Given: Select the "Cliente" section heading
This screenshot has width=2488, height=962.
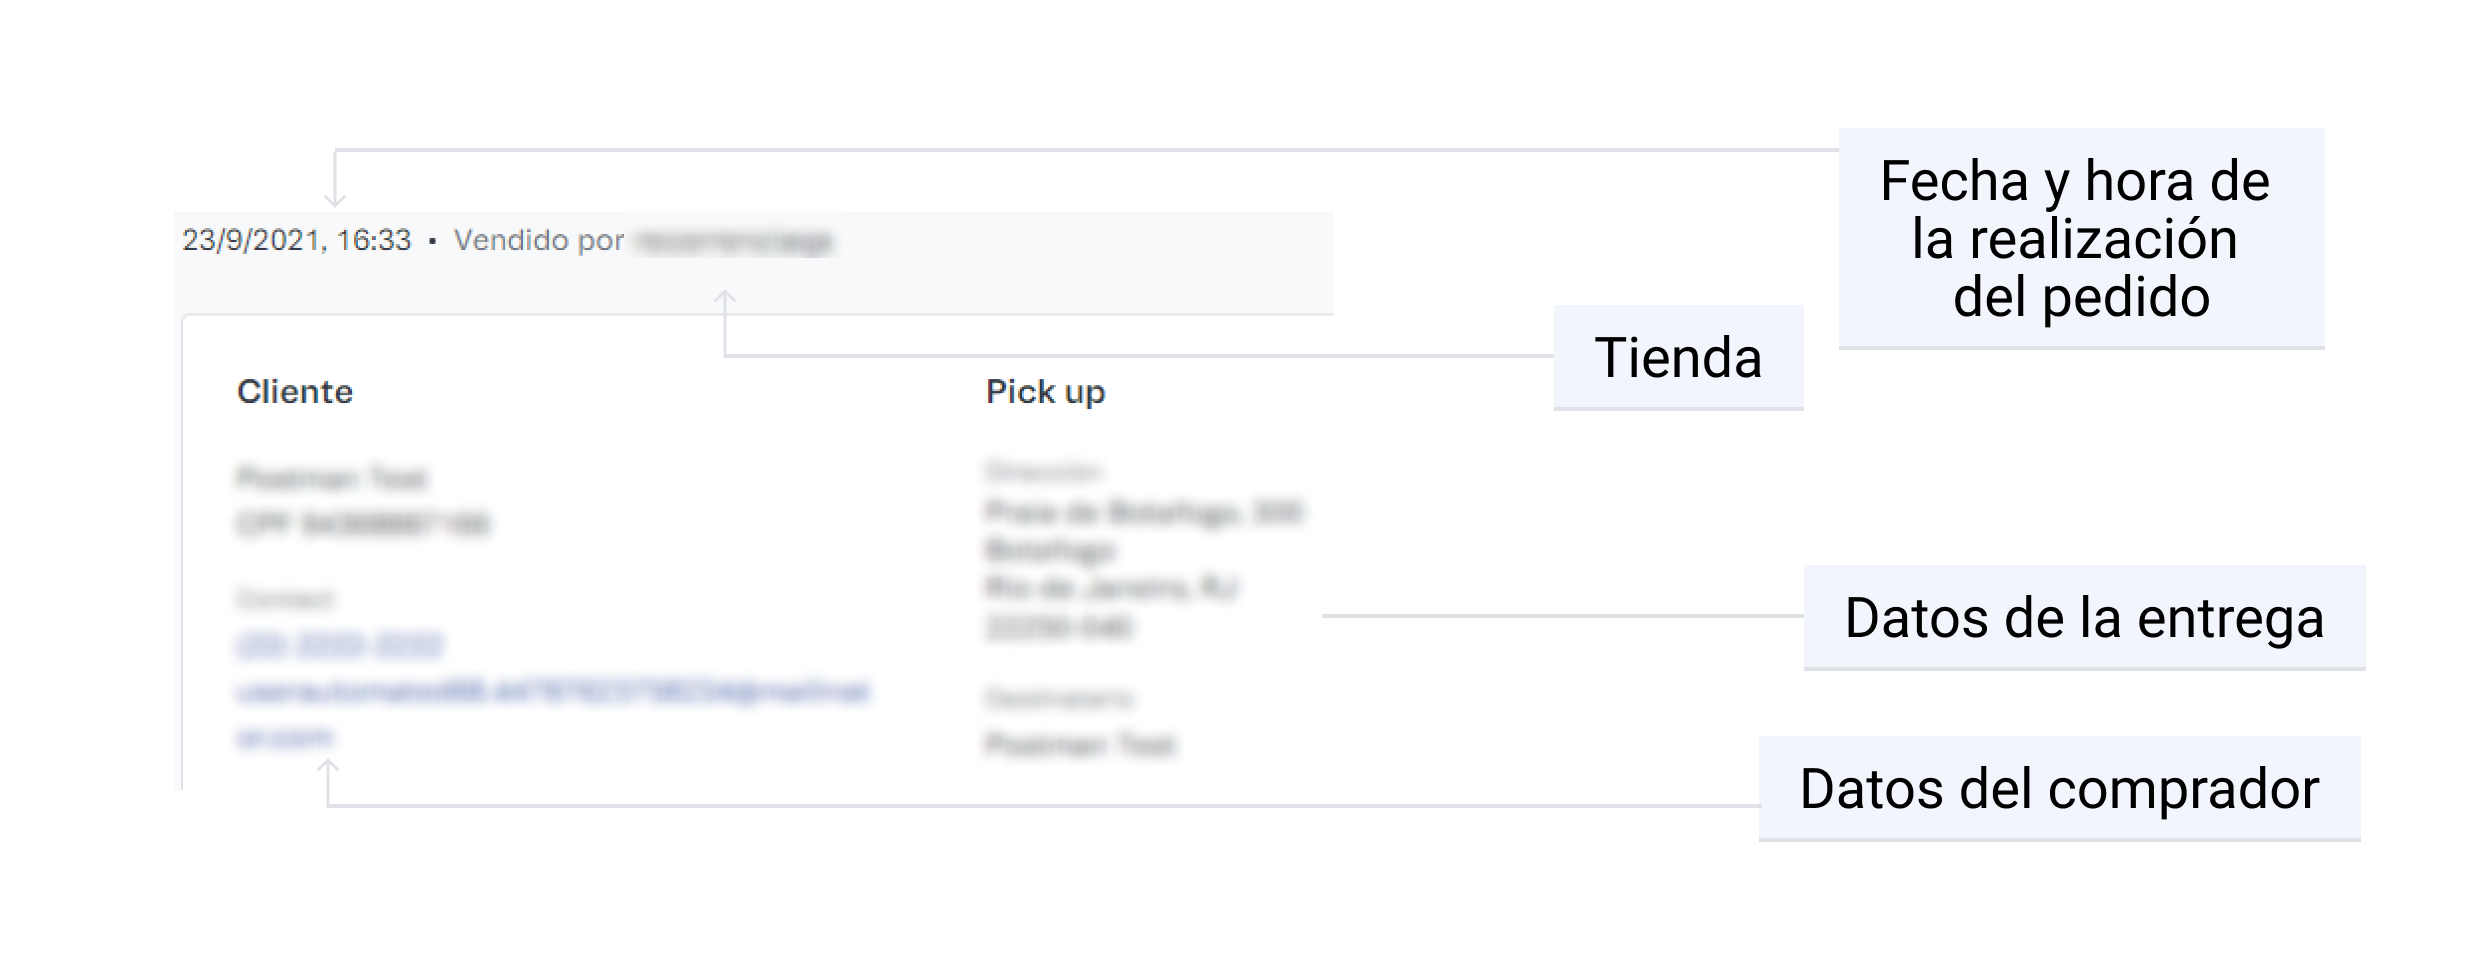Looking at the screenshot, I should (x=295, y=392).
